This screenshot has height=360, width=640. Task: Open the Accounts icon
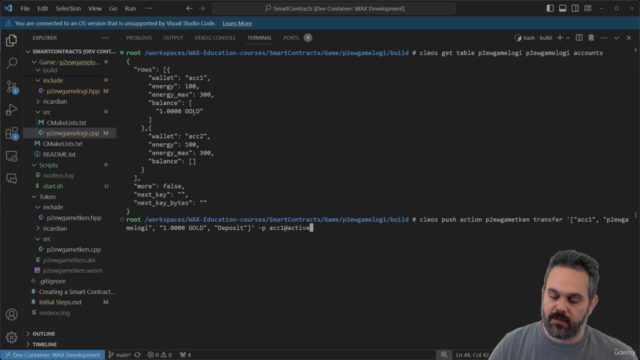coord(11,314)
